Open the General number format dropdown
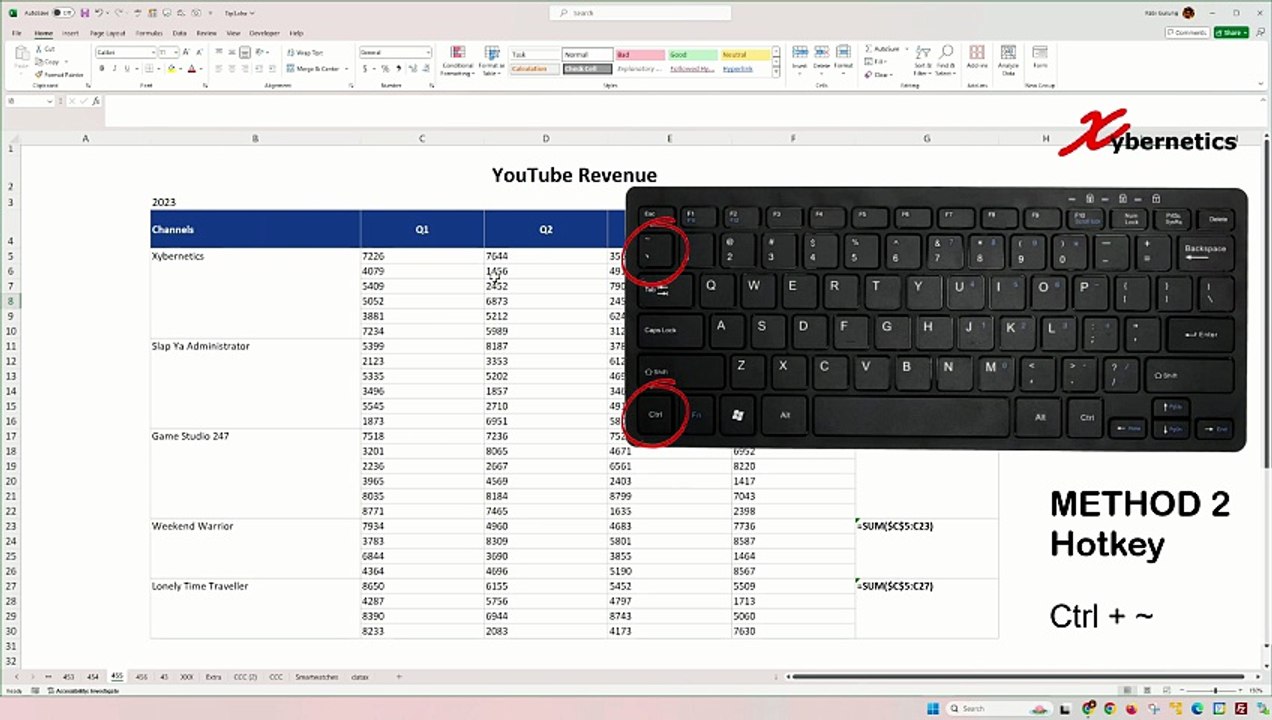This screenshot has height=720, width=1272. point(395,52)
